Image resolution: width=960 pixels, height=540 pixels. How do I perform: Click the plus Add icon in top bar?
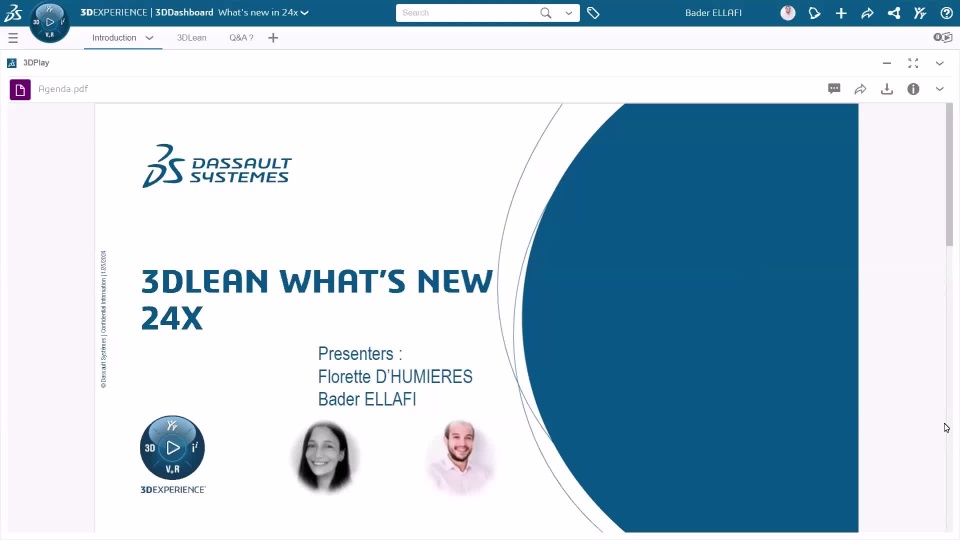[x=841, y=13]
